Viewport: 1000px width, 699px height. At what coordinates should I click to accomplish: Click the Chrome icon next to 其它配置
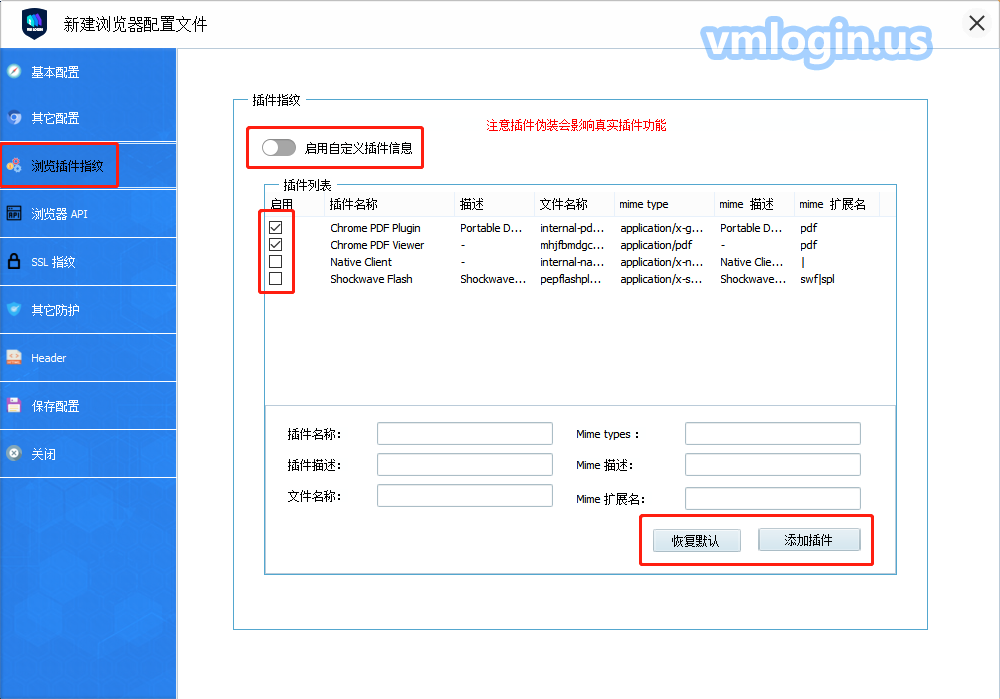click(14, 118)
